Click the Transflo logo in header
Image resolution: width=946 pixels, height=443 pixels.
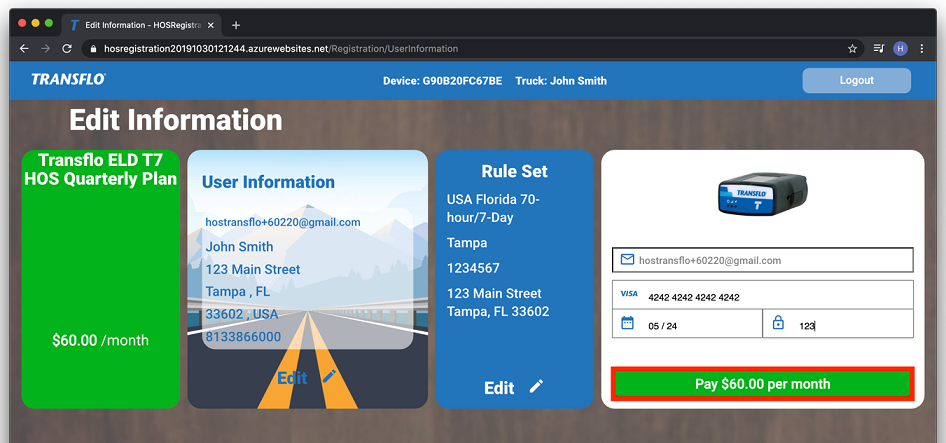pos(68,80)
